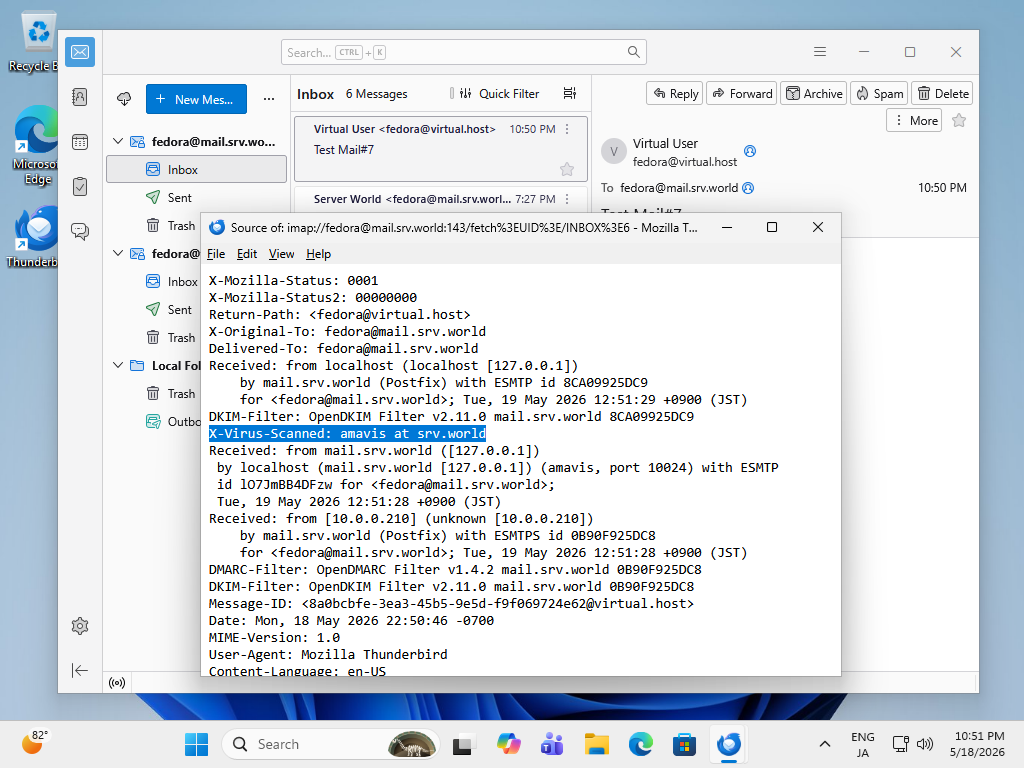Open the menu for Test Mail#7 row
Image resolution: width=1024 pixels, height=768 pixels.
point(567,129)
